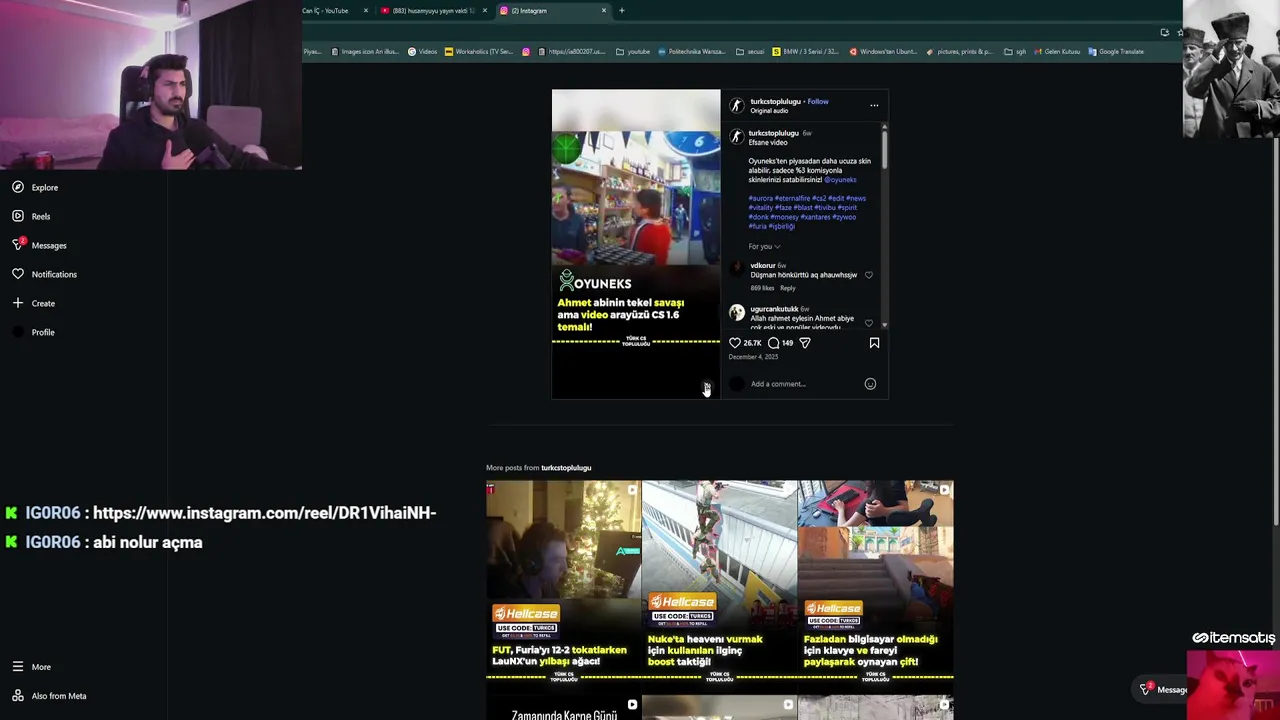Click ugurcankutukk commenter's avatar
Image resolution: width=1280 pixels, height=720 pixels.
tap(737, 313)
